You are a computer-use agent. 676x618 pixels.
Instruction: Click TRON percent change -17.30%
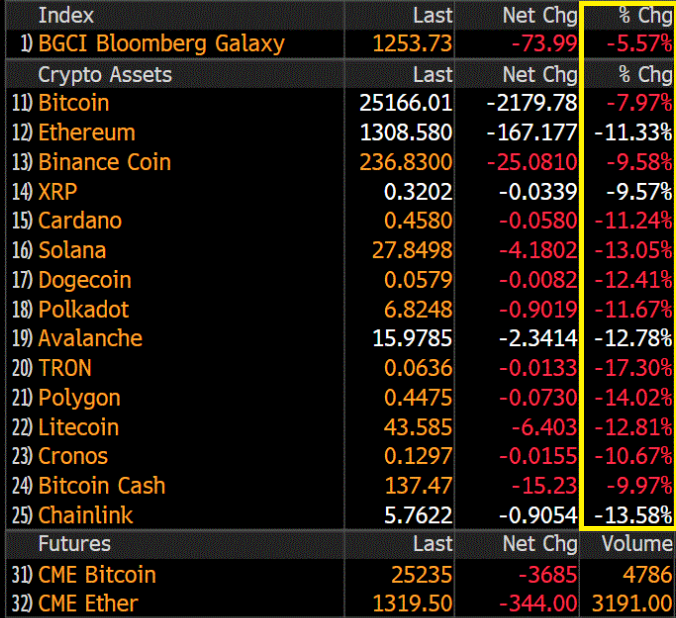[x=633, y=368]
